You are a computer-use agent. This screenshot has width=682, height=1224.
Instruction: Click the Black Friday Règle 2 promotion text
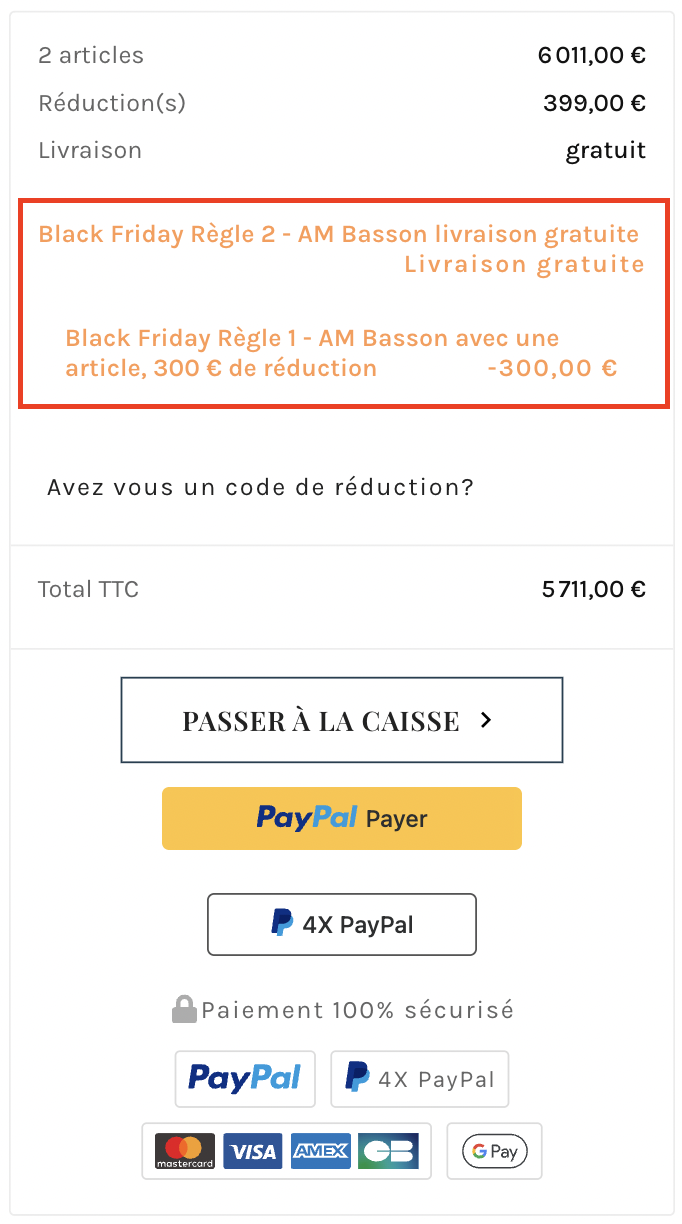[x=338, y=235]
